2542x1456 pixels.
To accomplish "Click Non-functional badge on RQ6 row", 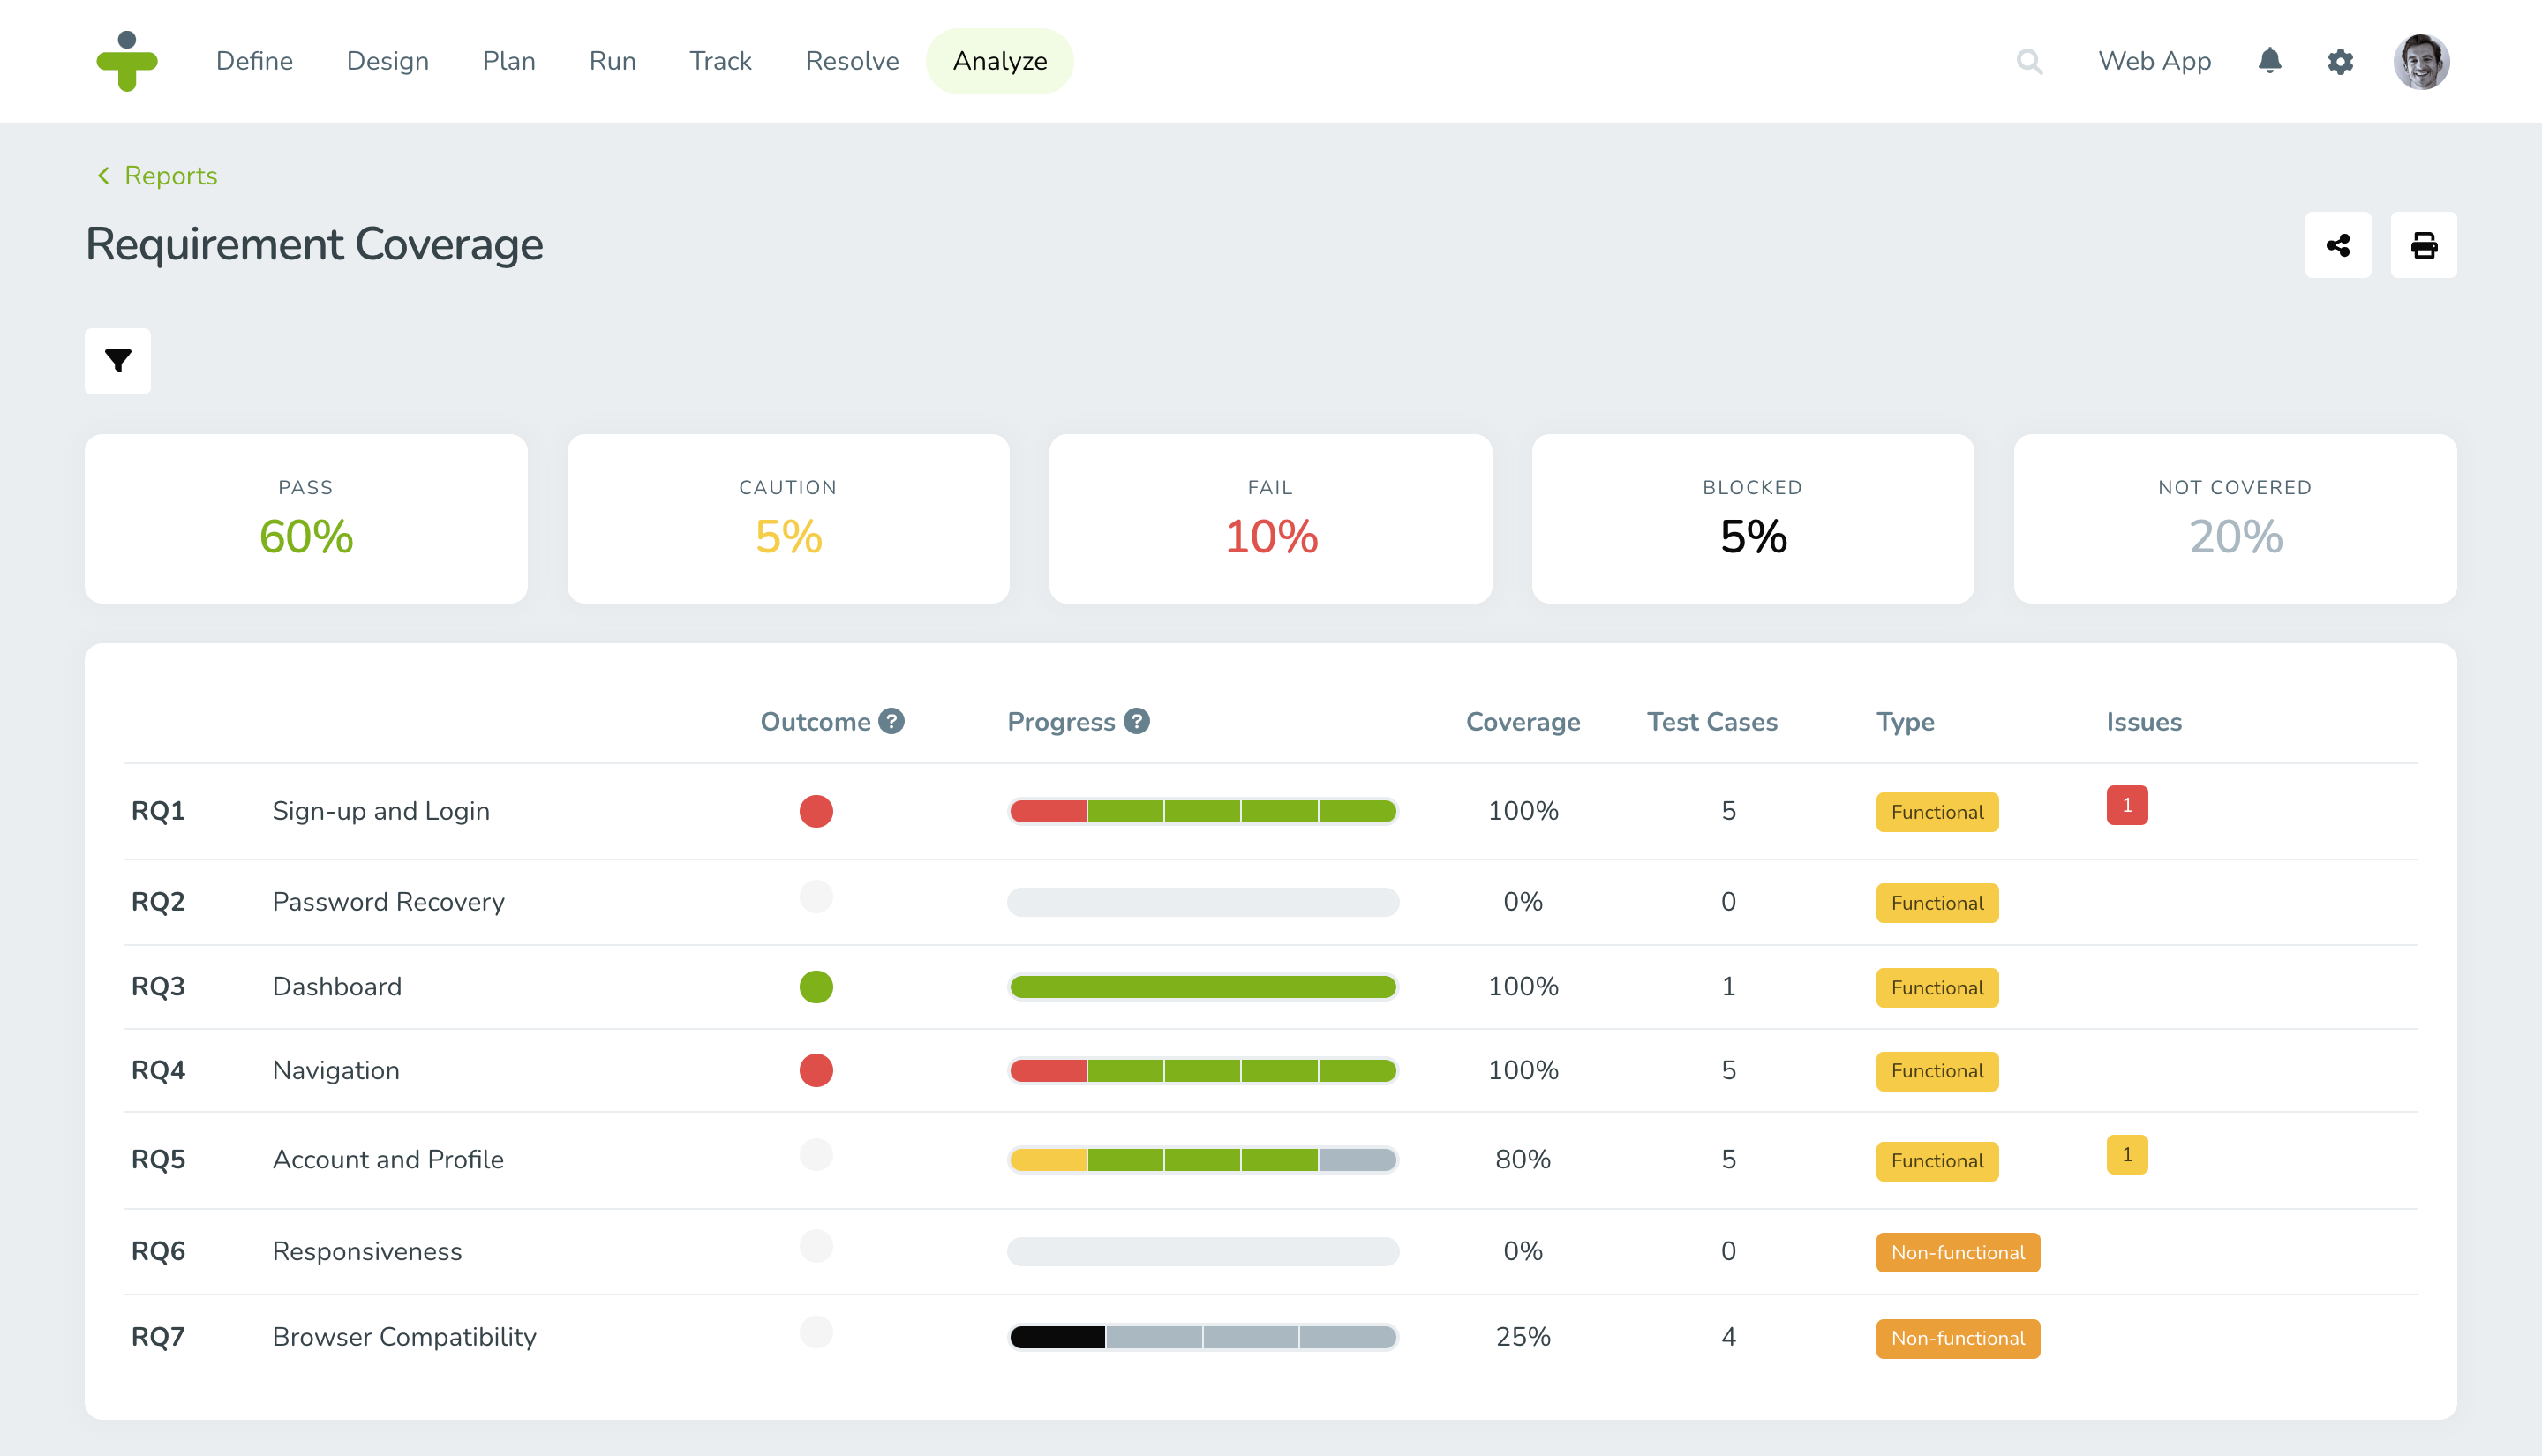I will pyautogui.click(x=1955, y=1252).
